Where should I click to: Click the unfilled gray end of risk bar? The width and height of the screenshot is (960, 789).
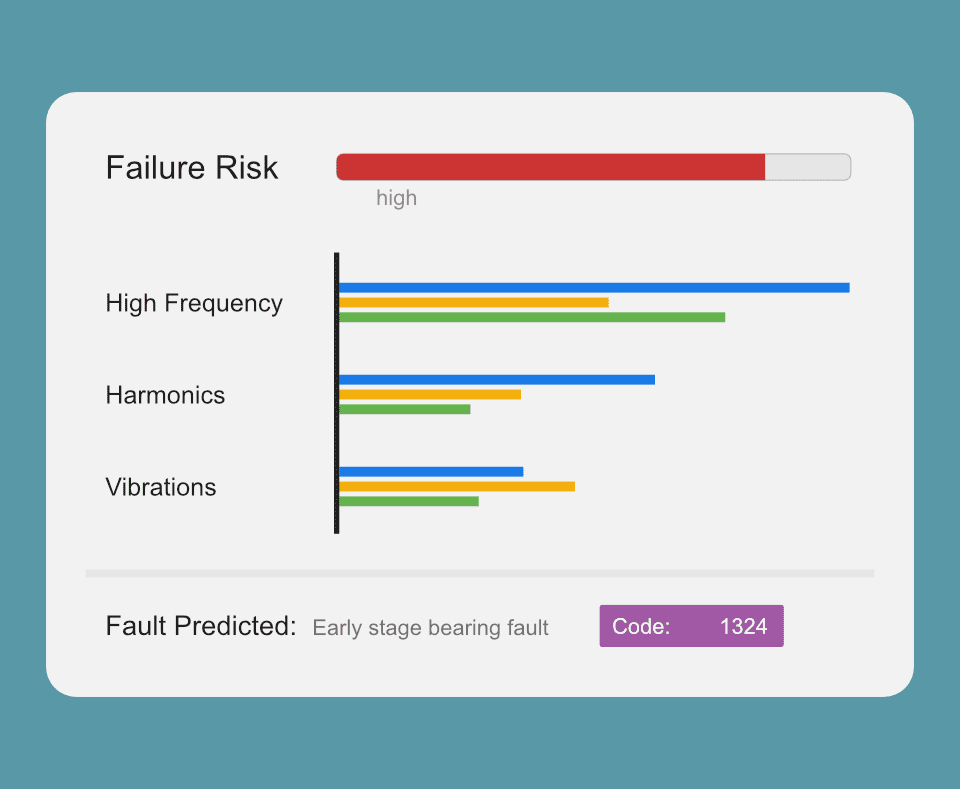pyautogui.click(x=808, y=167)
